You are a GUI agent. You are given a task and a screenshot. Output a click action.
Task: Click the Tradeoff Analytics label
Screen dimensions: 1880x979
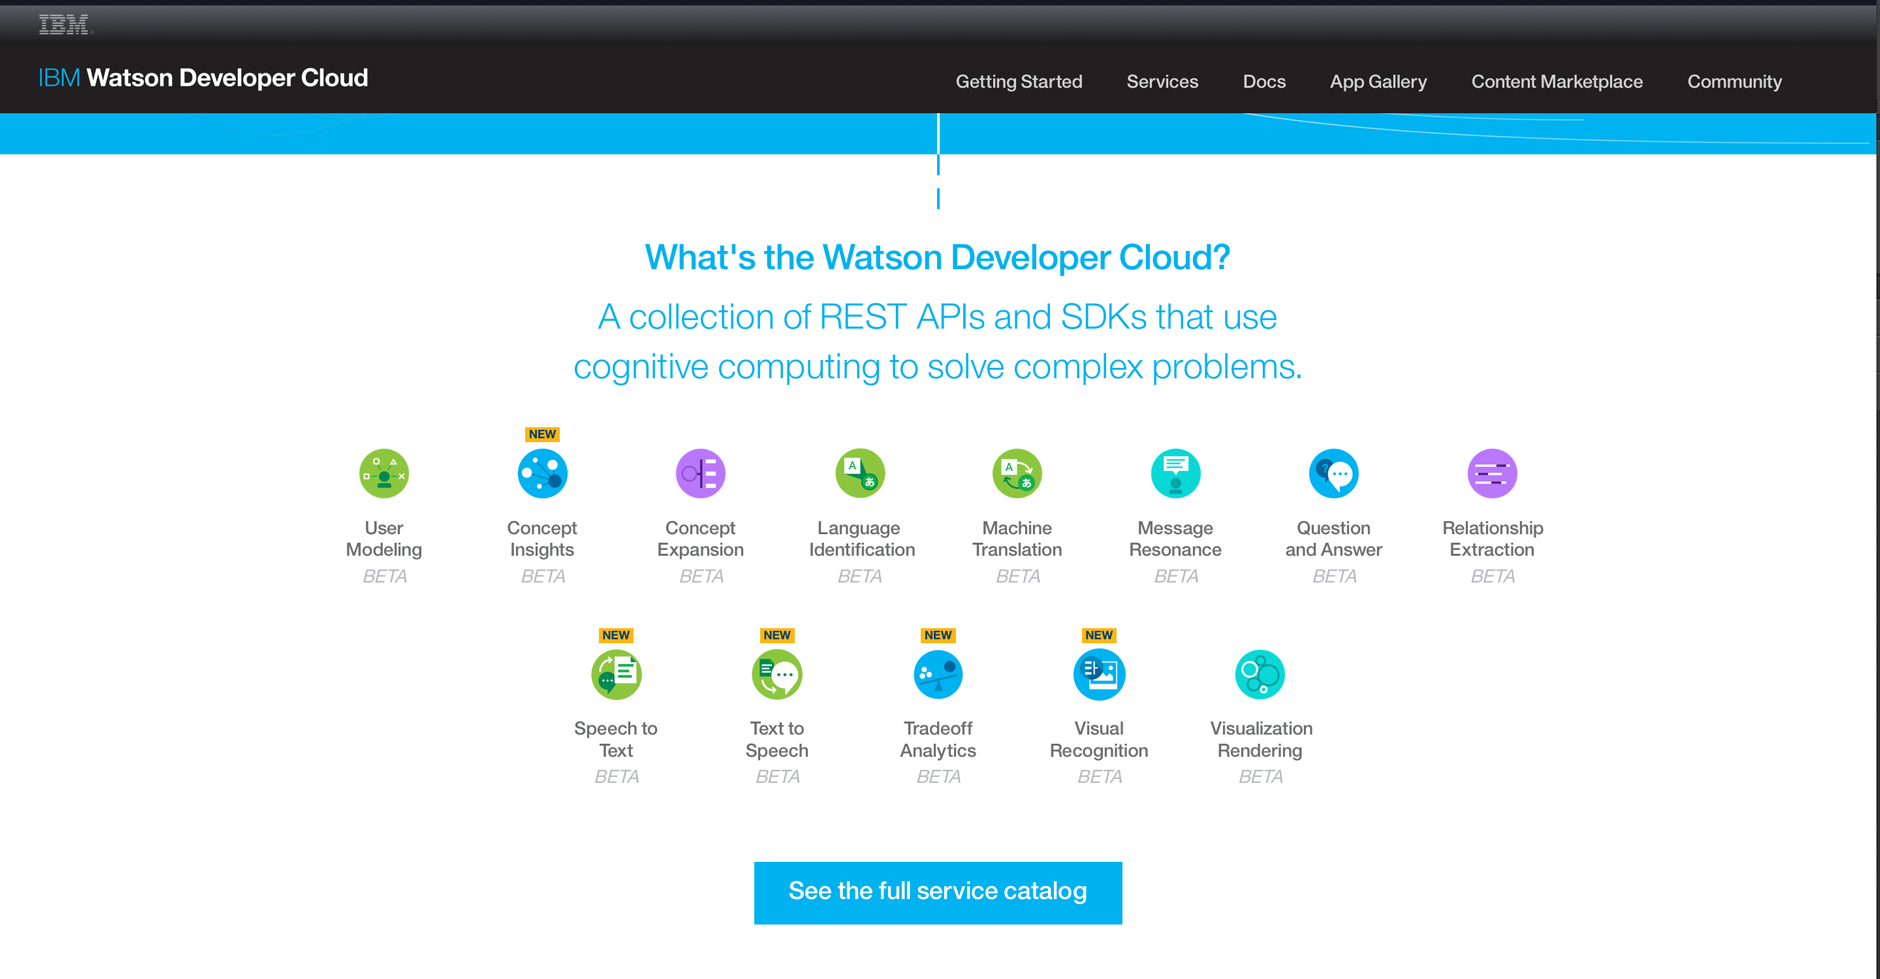(x=938, y=739)
